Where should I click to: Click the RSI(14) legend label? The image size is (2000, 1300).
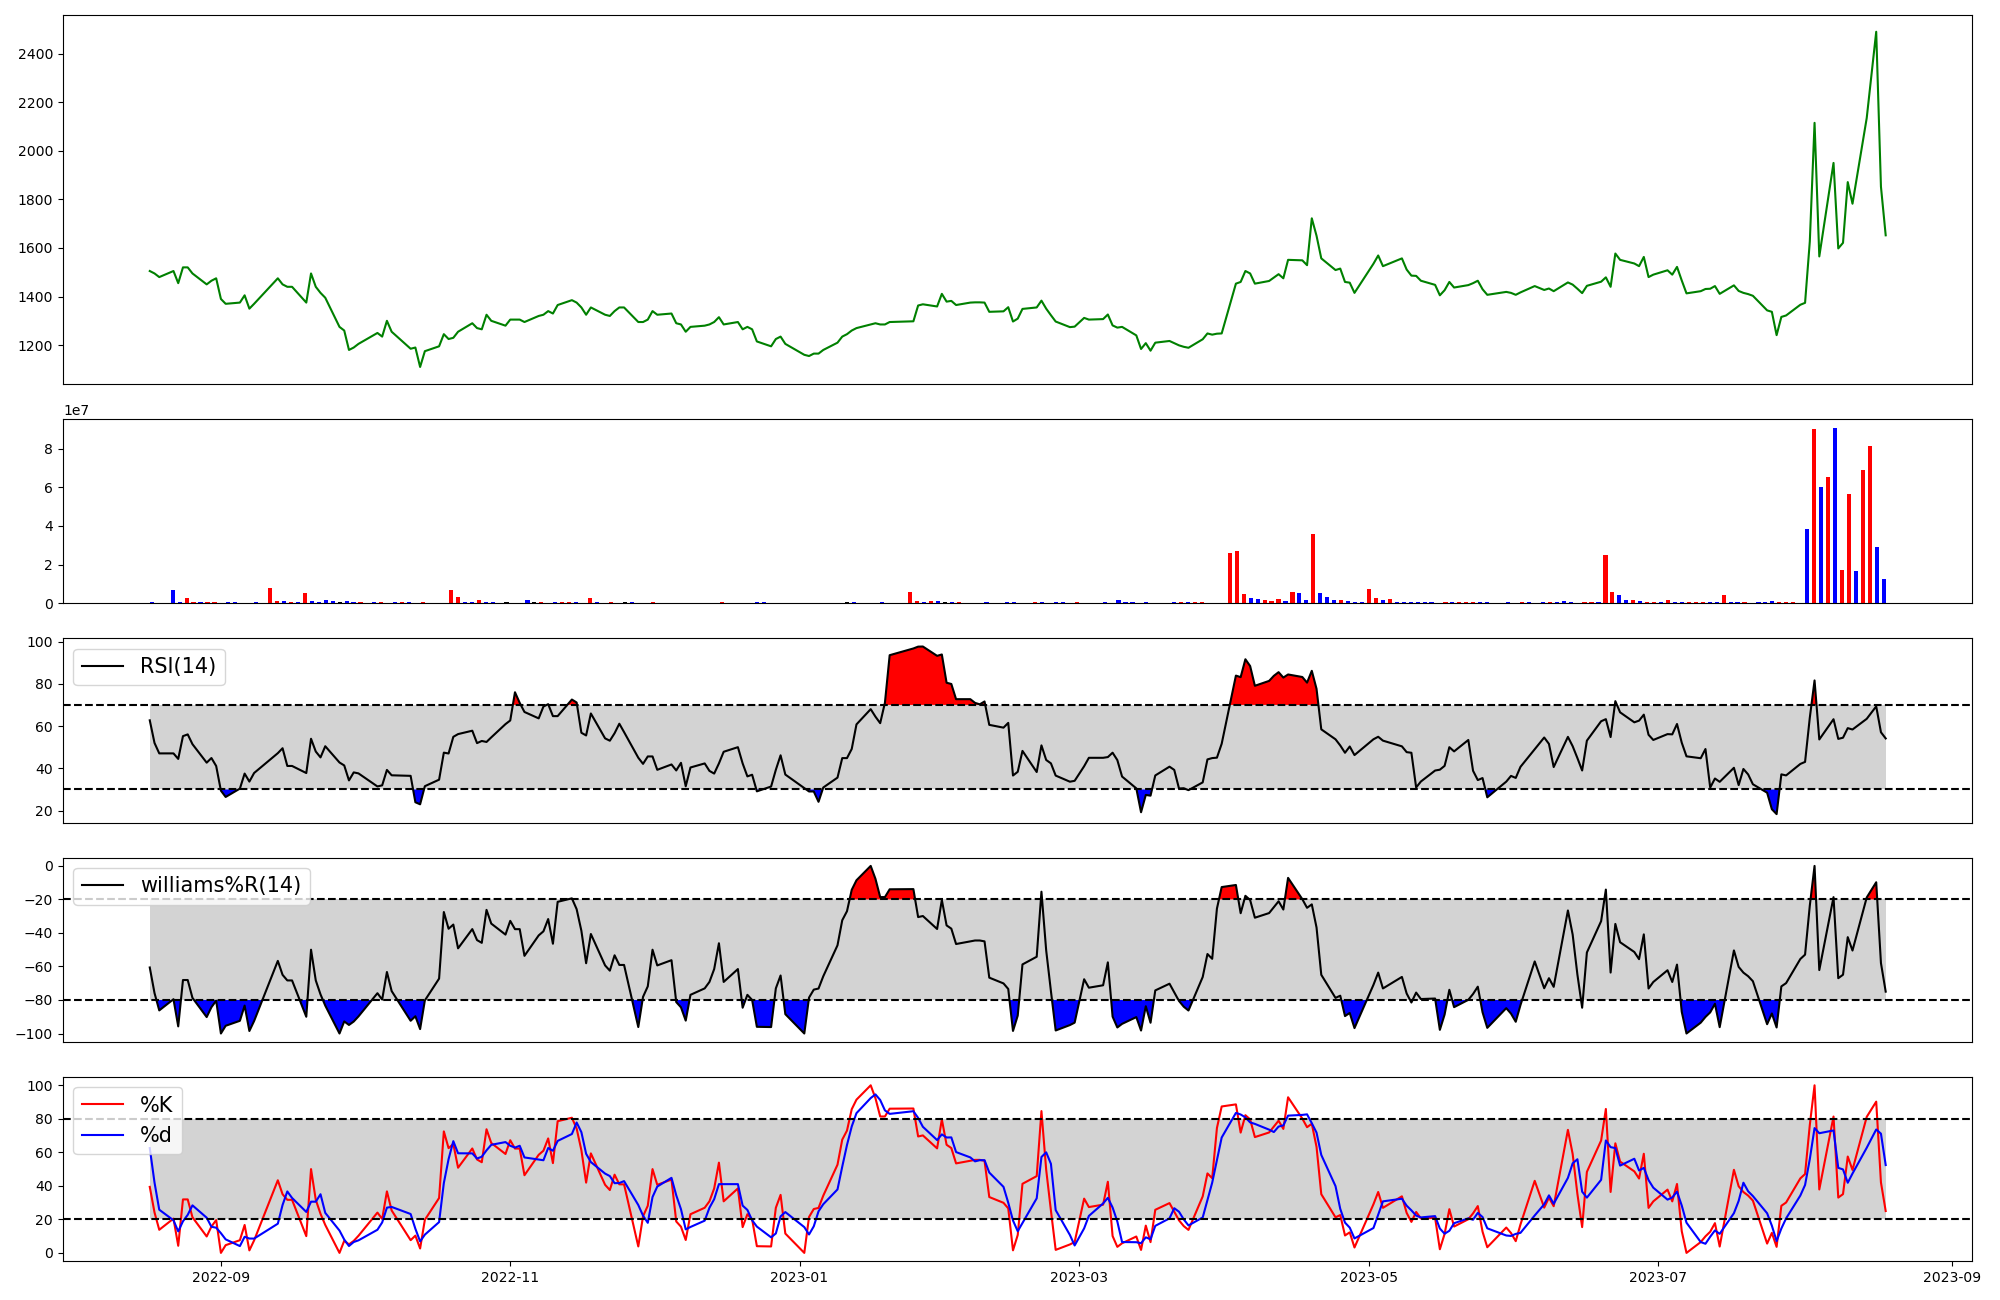[177, 666]
